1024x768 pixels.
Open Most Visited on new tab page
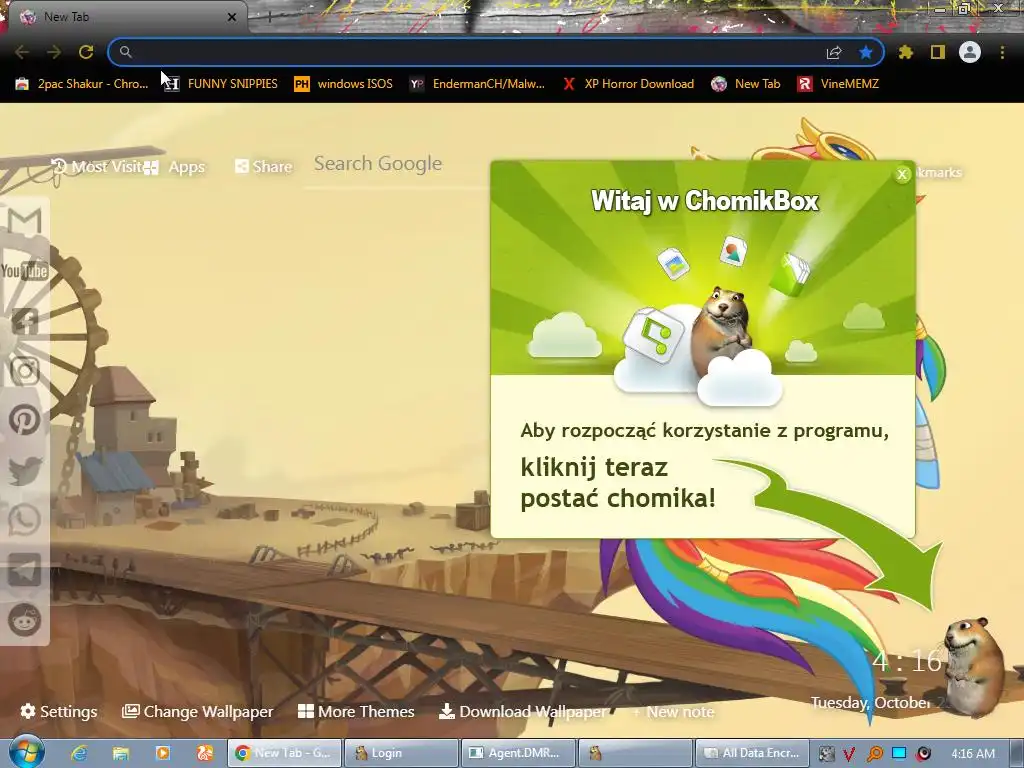(97, 167)
